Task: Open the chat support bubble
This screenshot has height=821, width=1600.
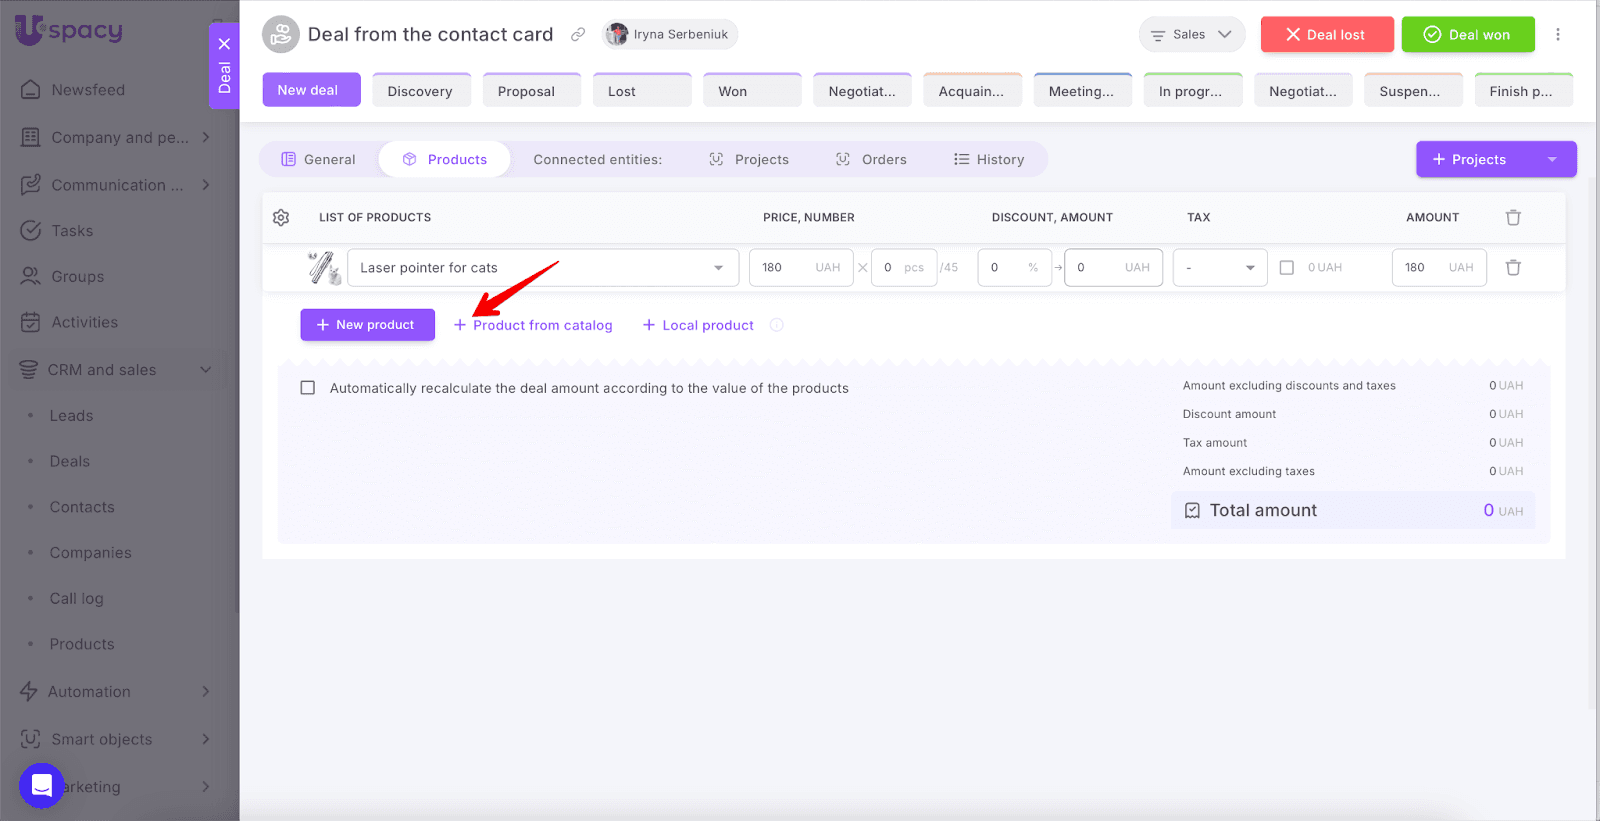Action: (x=41, y=785)
